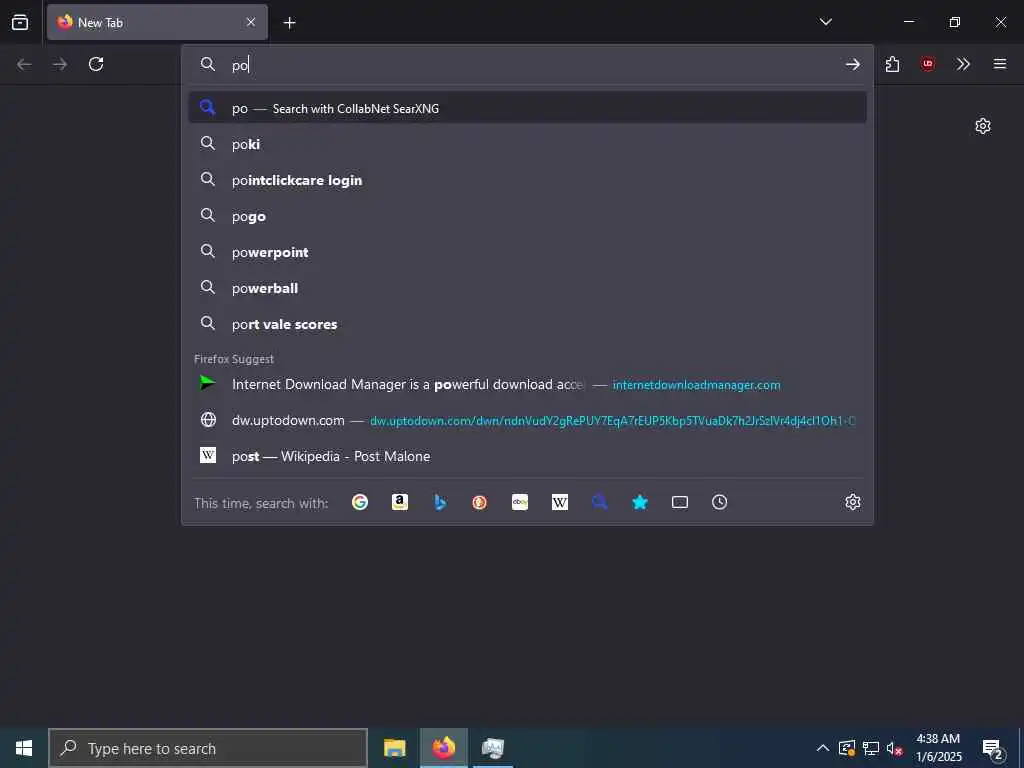Click the Go arrow in address bar
1024x768 pixels.
[852, 64]
